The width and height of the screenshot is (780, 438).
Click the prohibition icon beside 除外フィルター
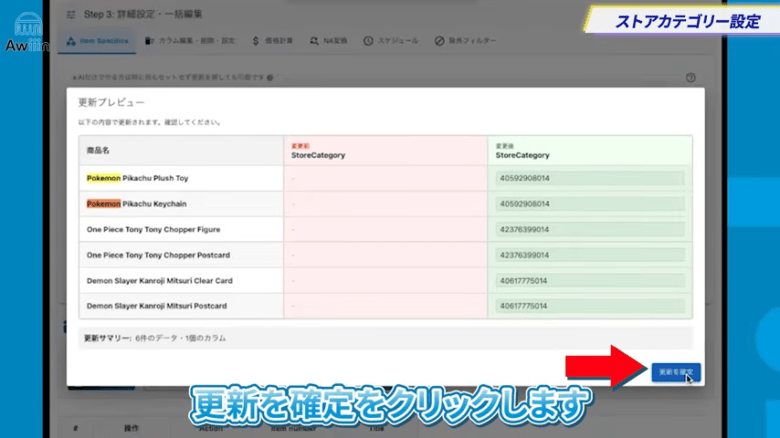(x=439, y=41)
